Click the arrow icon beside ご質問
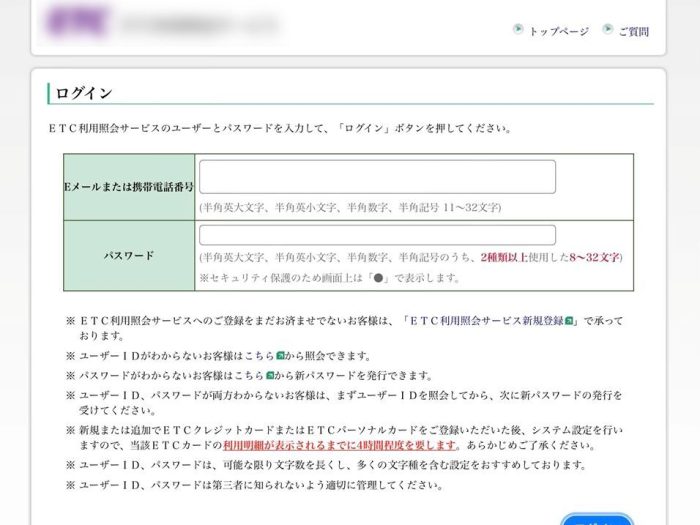700x525 pixels. 607,30
